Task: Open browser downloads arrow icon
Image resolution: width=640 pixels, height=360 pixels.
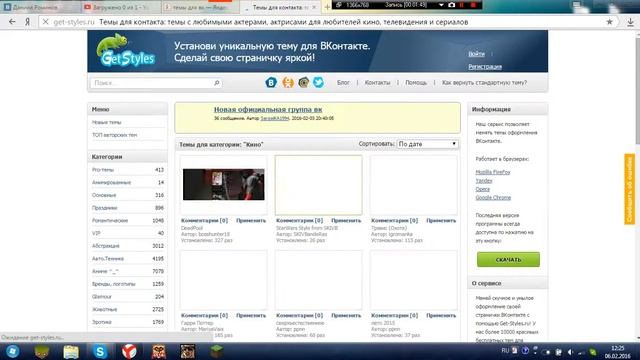Action: [631, 22]
